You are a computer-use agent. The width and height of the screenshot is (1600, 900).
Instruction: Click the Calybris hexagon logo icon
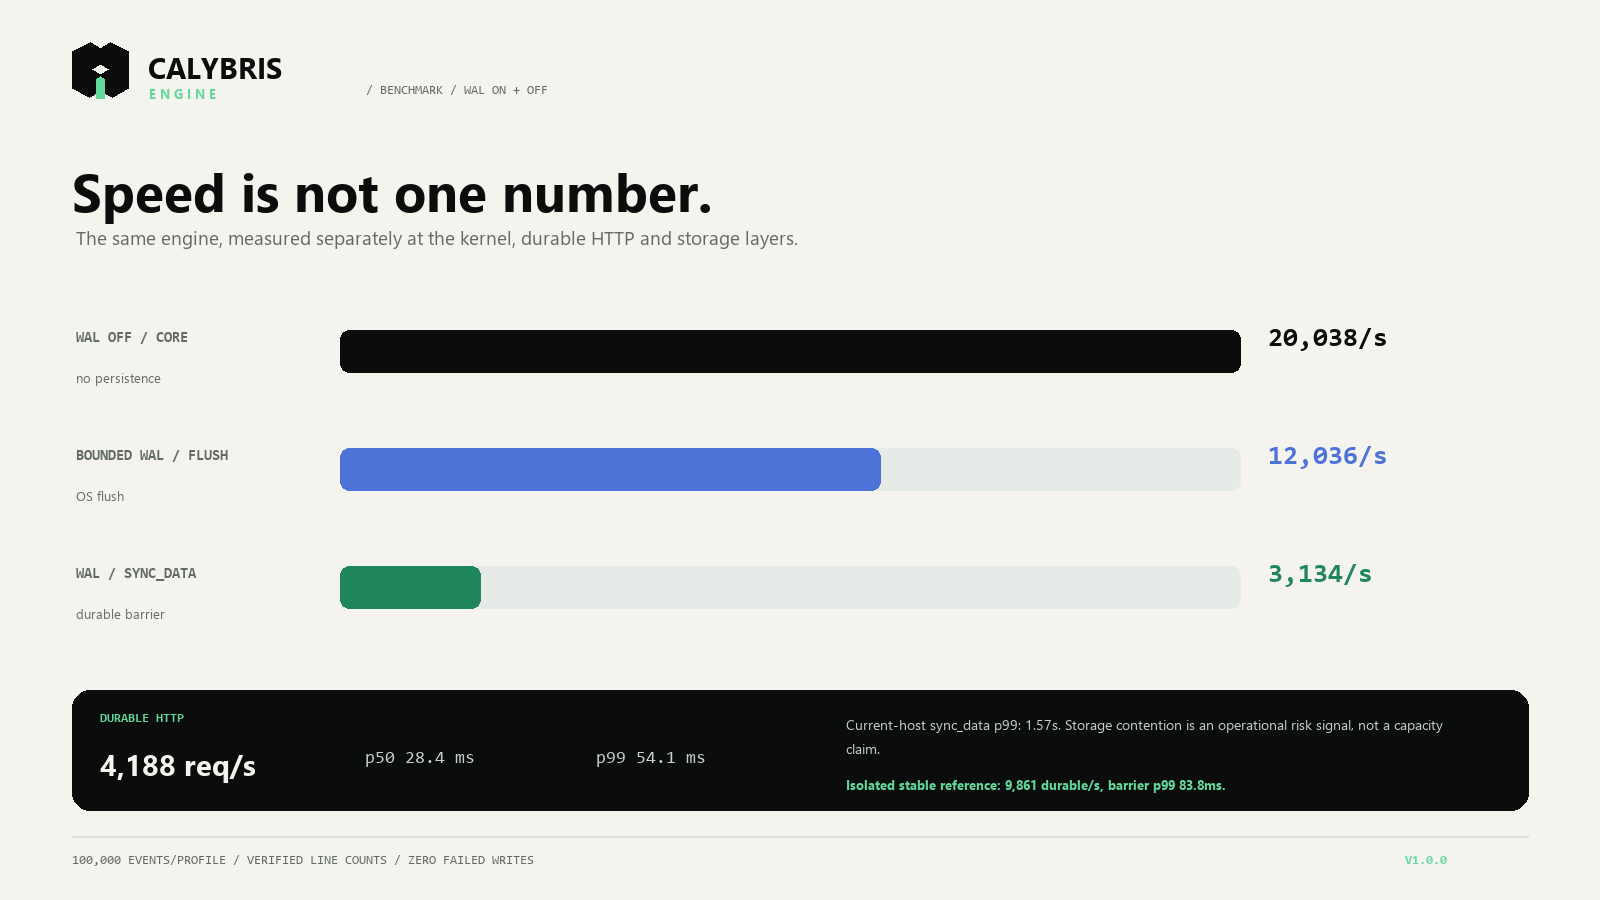click(100, 70)
